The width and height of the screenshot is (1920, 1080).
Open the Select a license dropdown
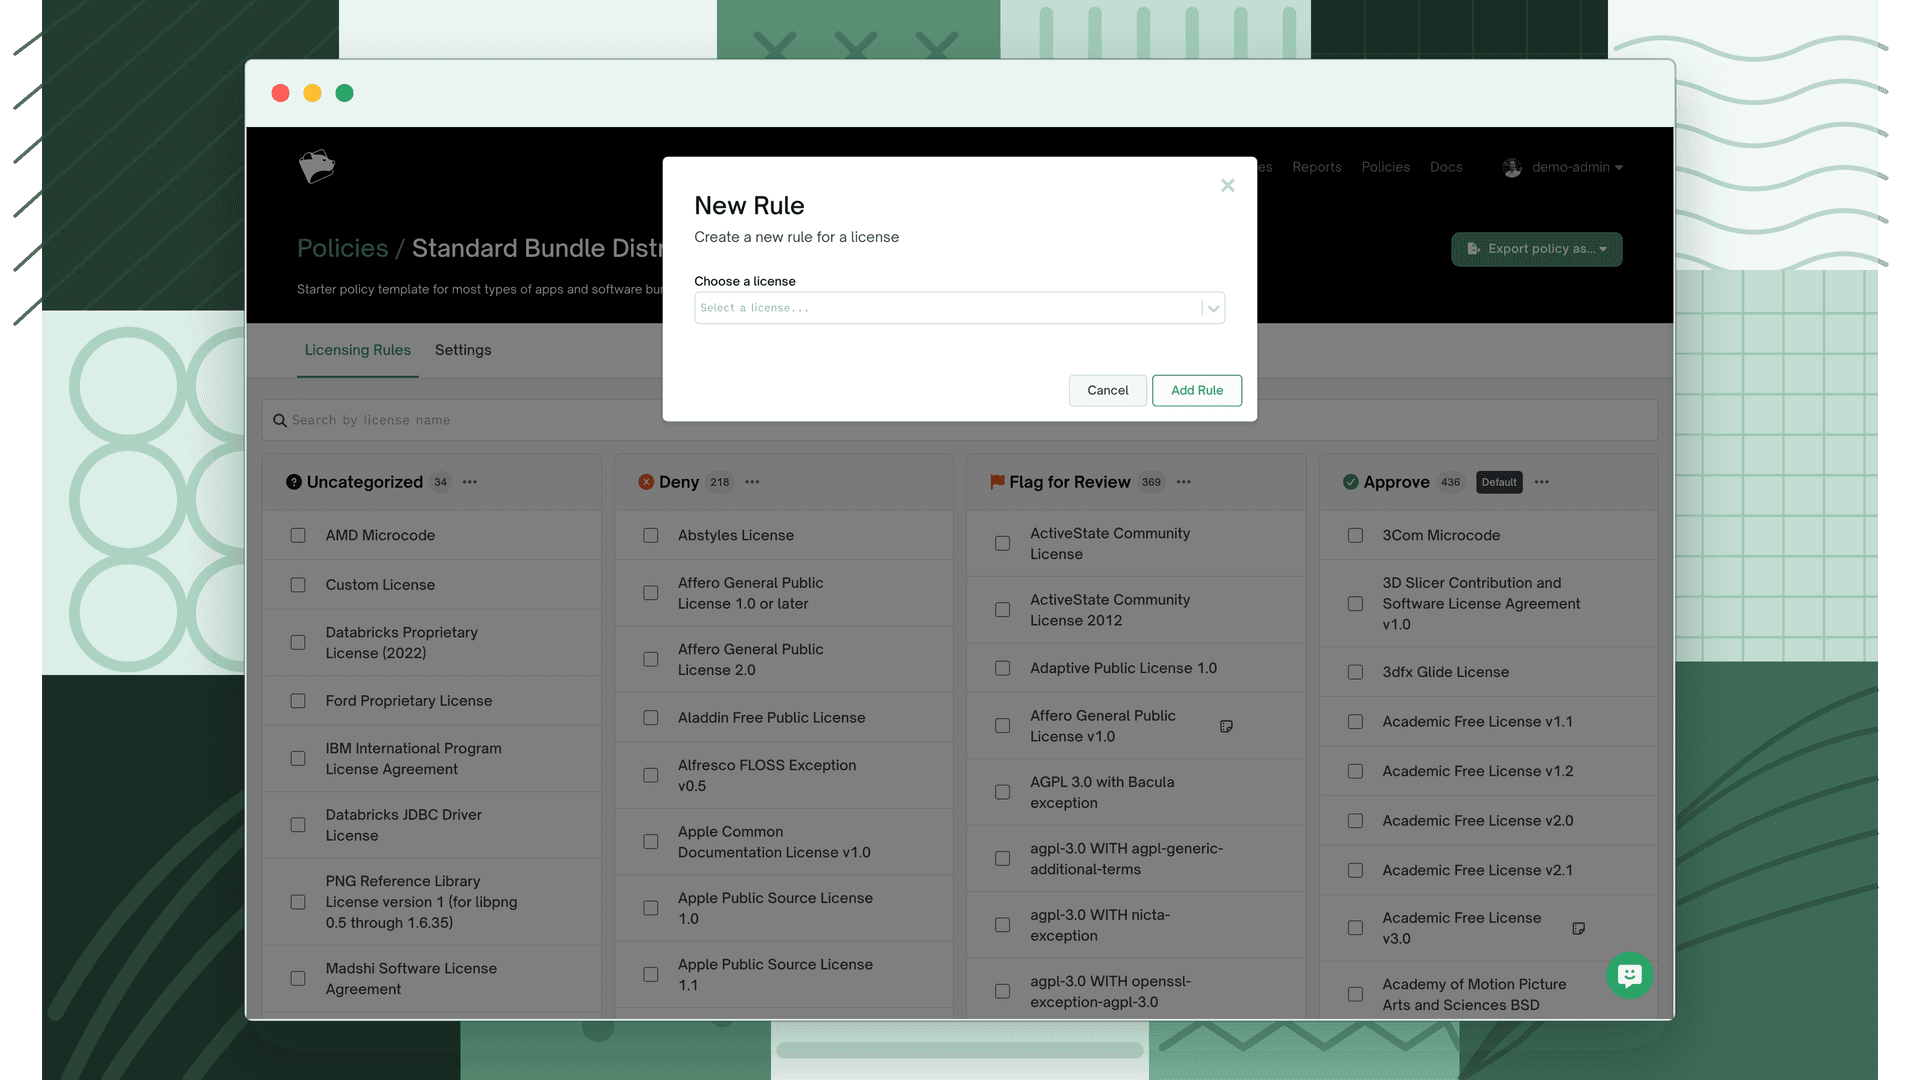[959, 308]
